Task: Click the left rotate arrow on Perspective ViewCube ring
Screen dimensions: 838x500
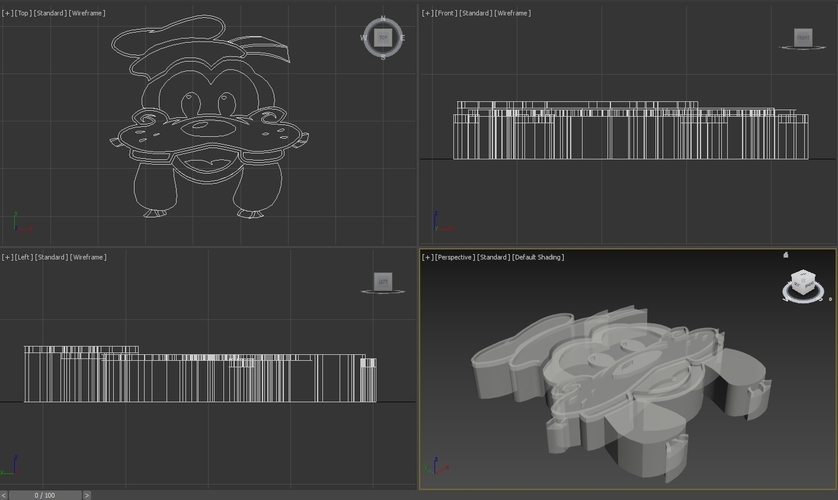Action: click(788, 299)
